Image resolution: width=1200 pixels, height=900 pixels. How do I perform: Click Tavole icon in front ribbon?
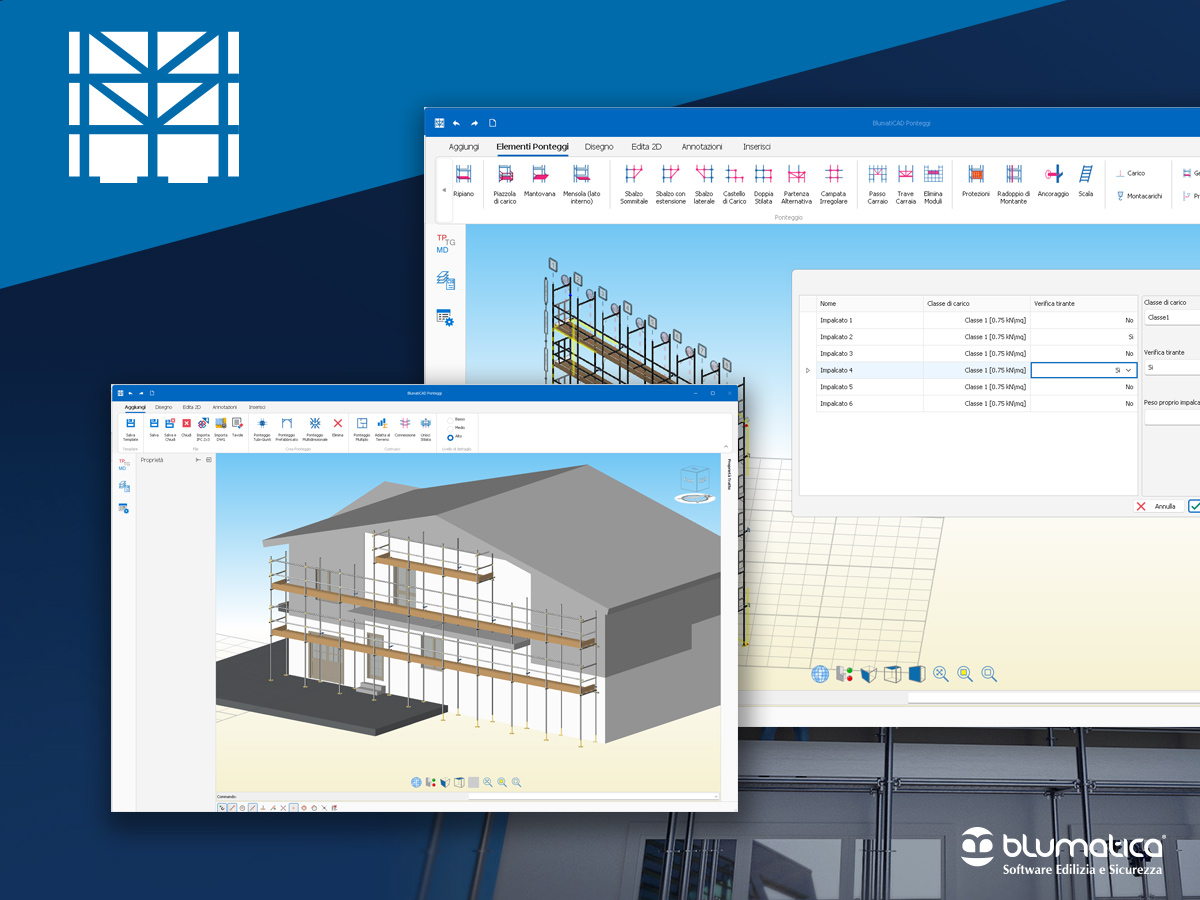point(237,427)
